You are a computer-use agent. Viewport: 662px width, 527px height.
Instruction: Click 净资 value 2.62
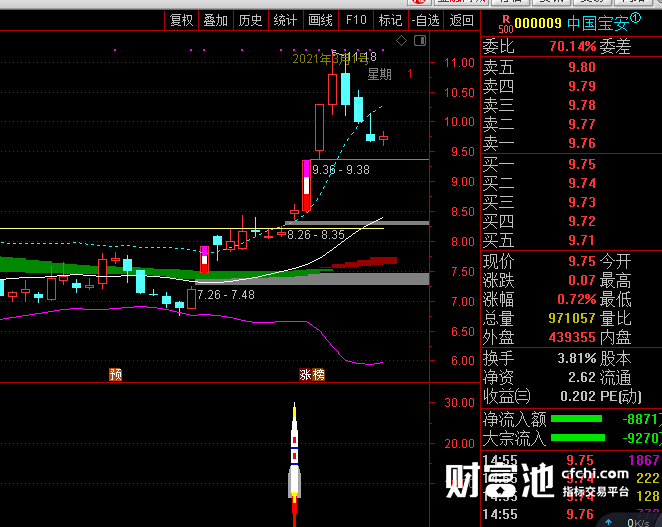point(582,377)
